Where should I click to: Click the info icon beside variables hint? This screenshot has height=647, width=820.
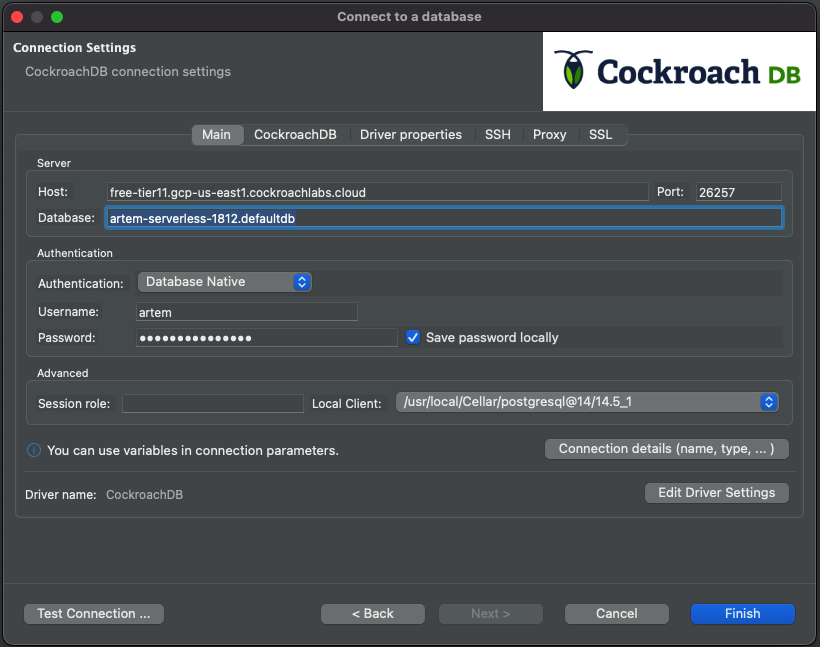tap(34, 450)
